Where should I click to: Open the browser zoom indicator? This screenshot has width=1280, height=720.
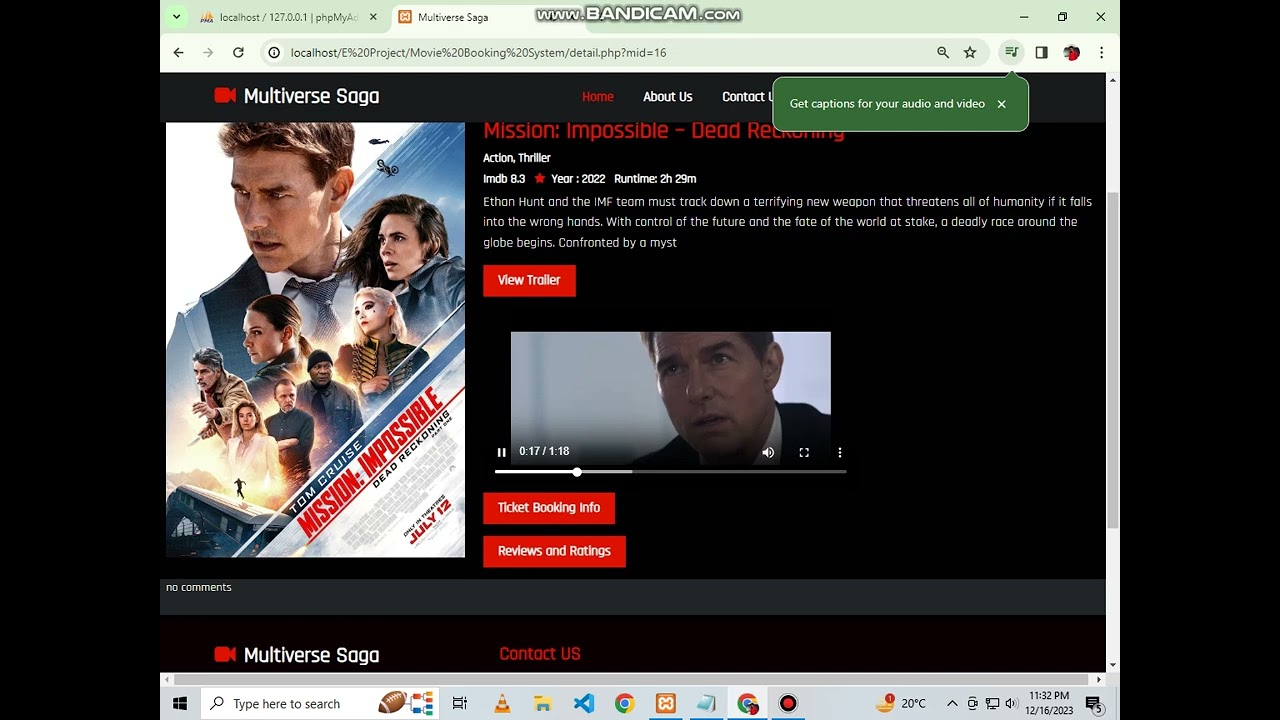pyautogui.click(x=943, y=52)
